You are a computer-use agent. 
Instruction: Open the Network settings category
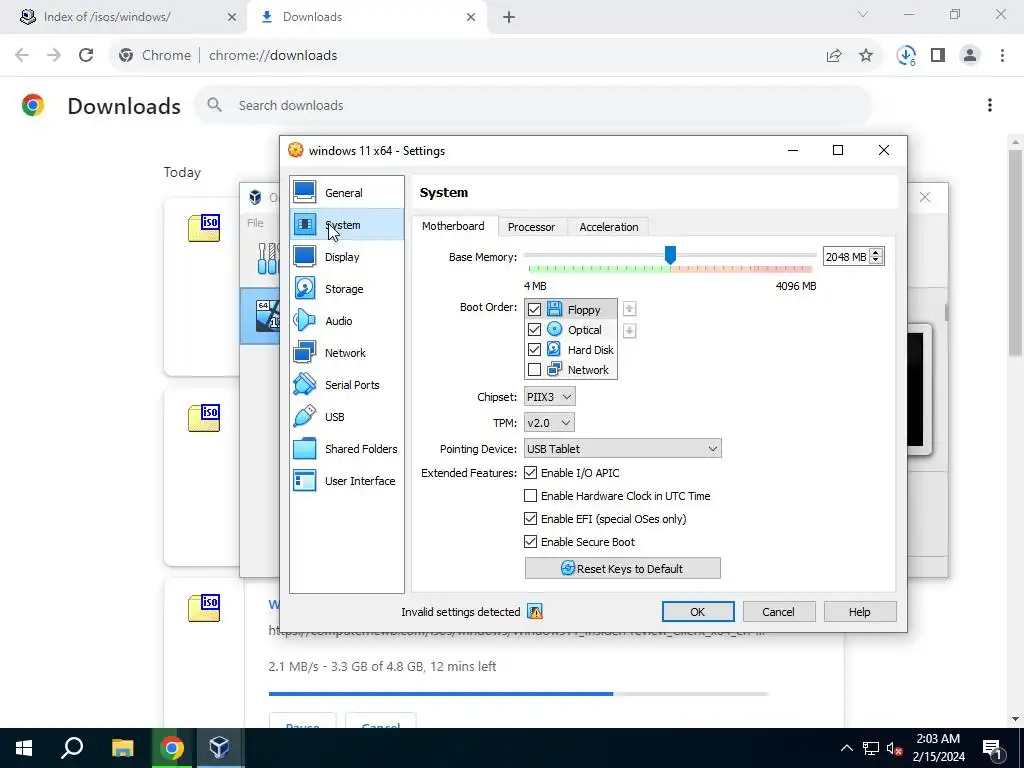347,353
